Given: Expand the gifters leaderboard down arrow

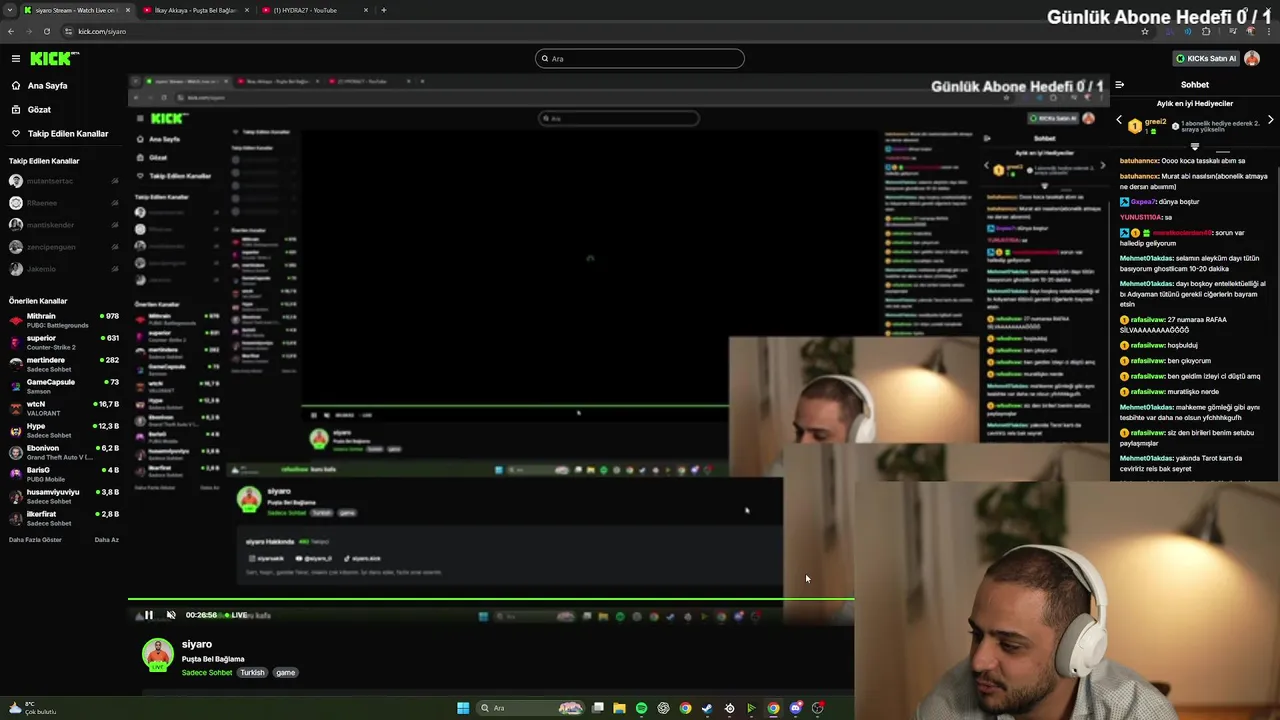Looking at the screenshot, I should [x=1194, y=147].
